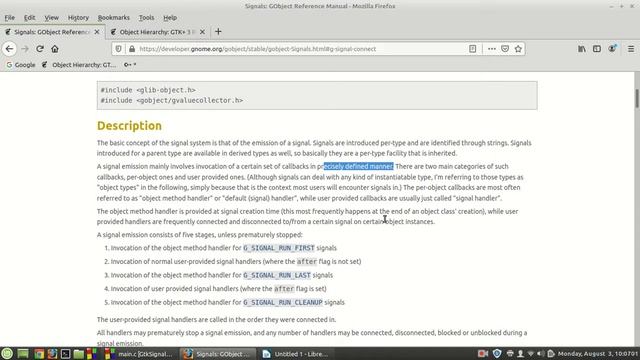Click the #include <gobject/gvaluecollector.h> line
This screenshot has width=640, height=360.
click(x=172, y=100)
